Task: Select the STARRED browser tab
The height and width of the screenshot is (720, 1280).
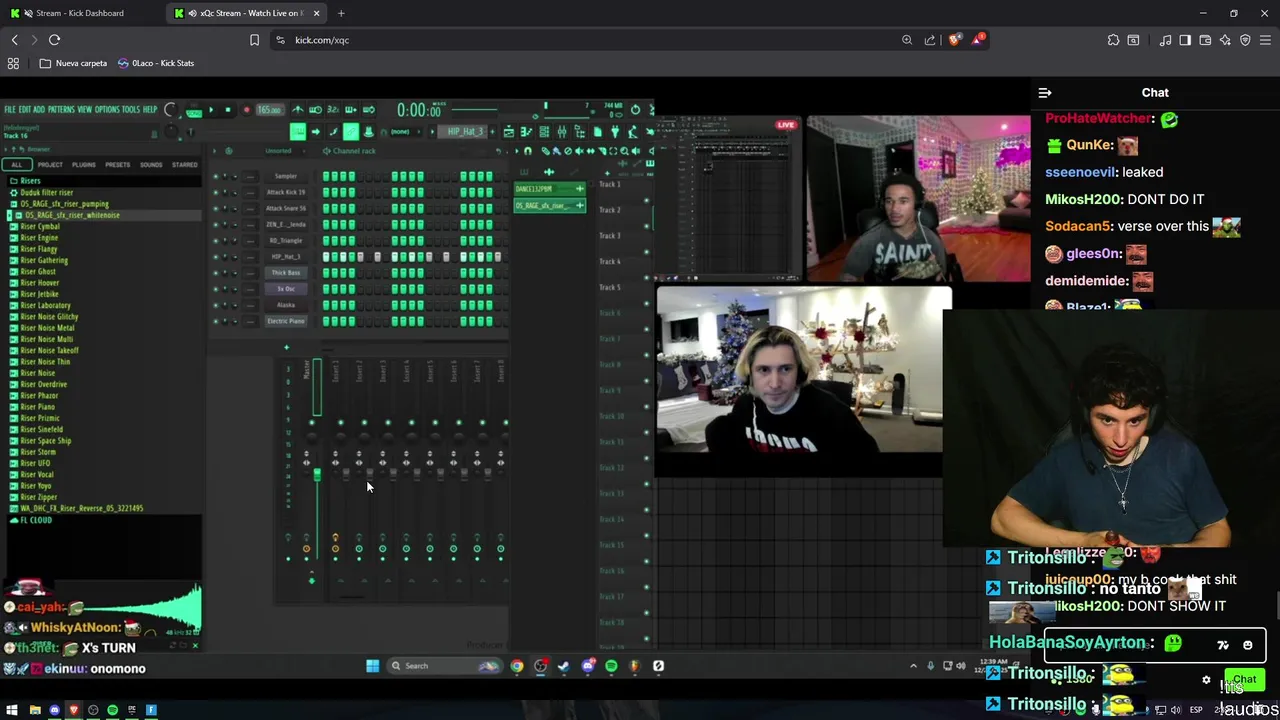Action: pos(185,164)
